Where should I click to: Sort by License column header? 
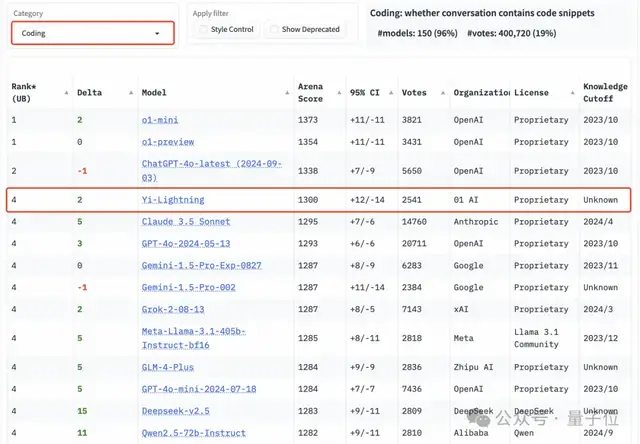click(x=532, y=92)
